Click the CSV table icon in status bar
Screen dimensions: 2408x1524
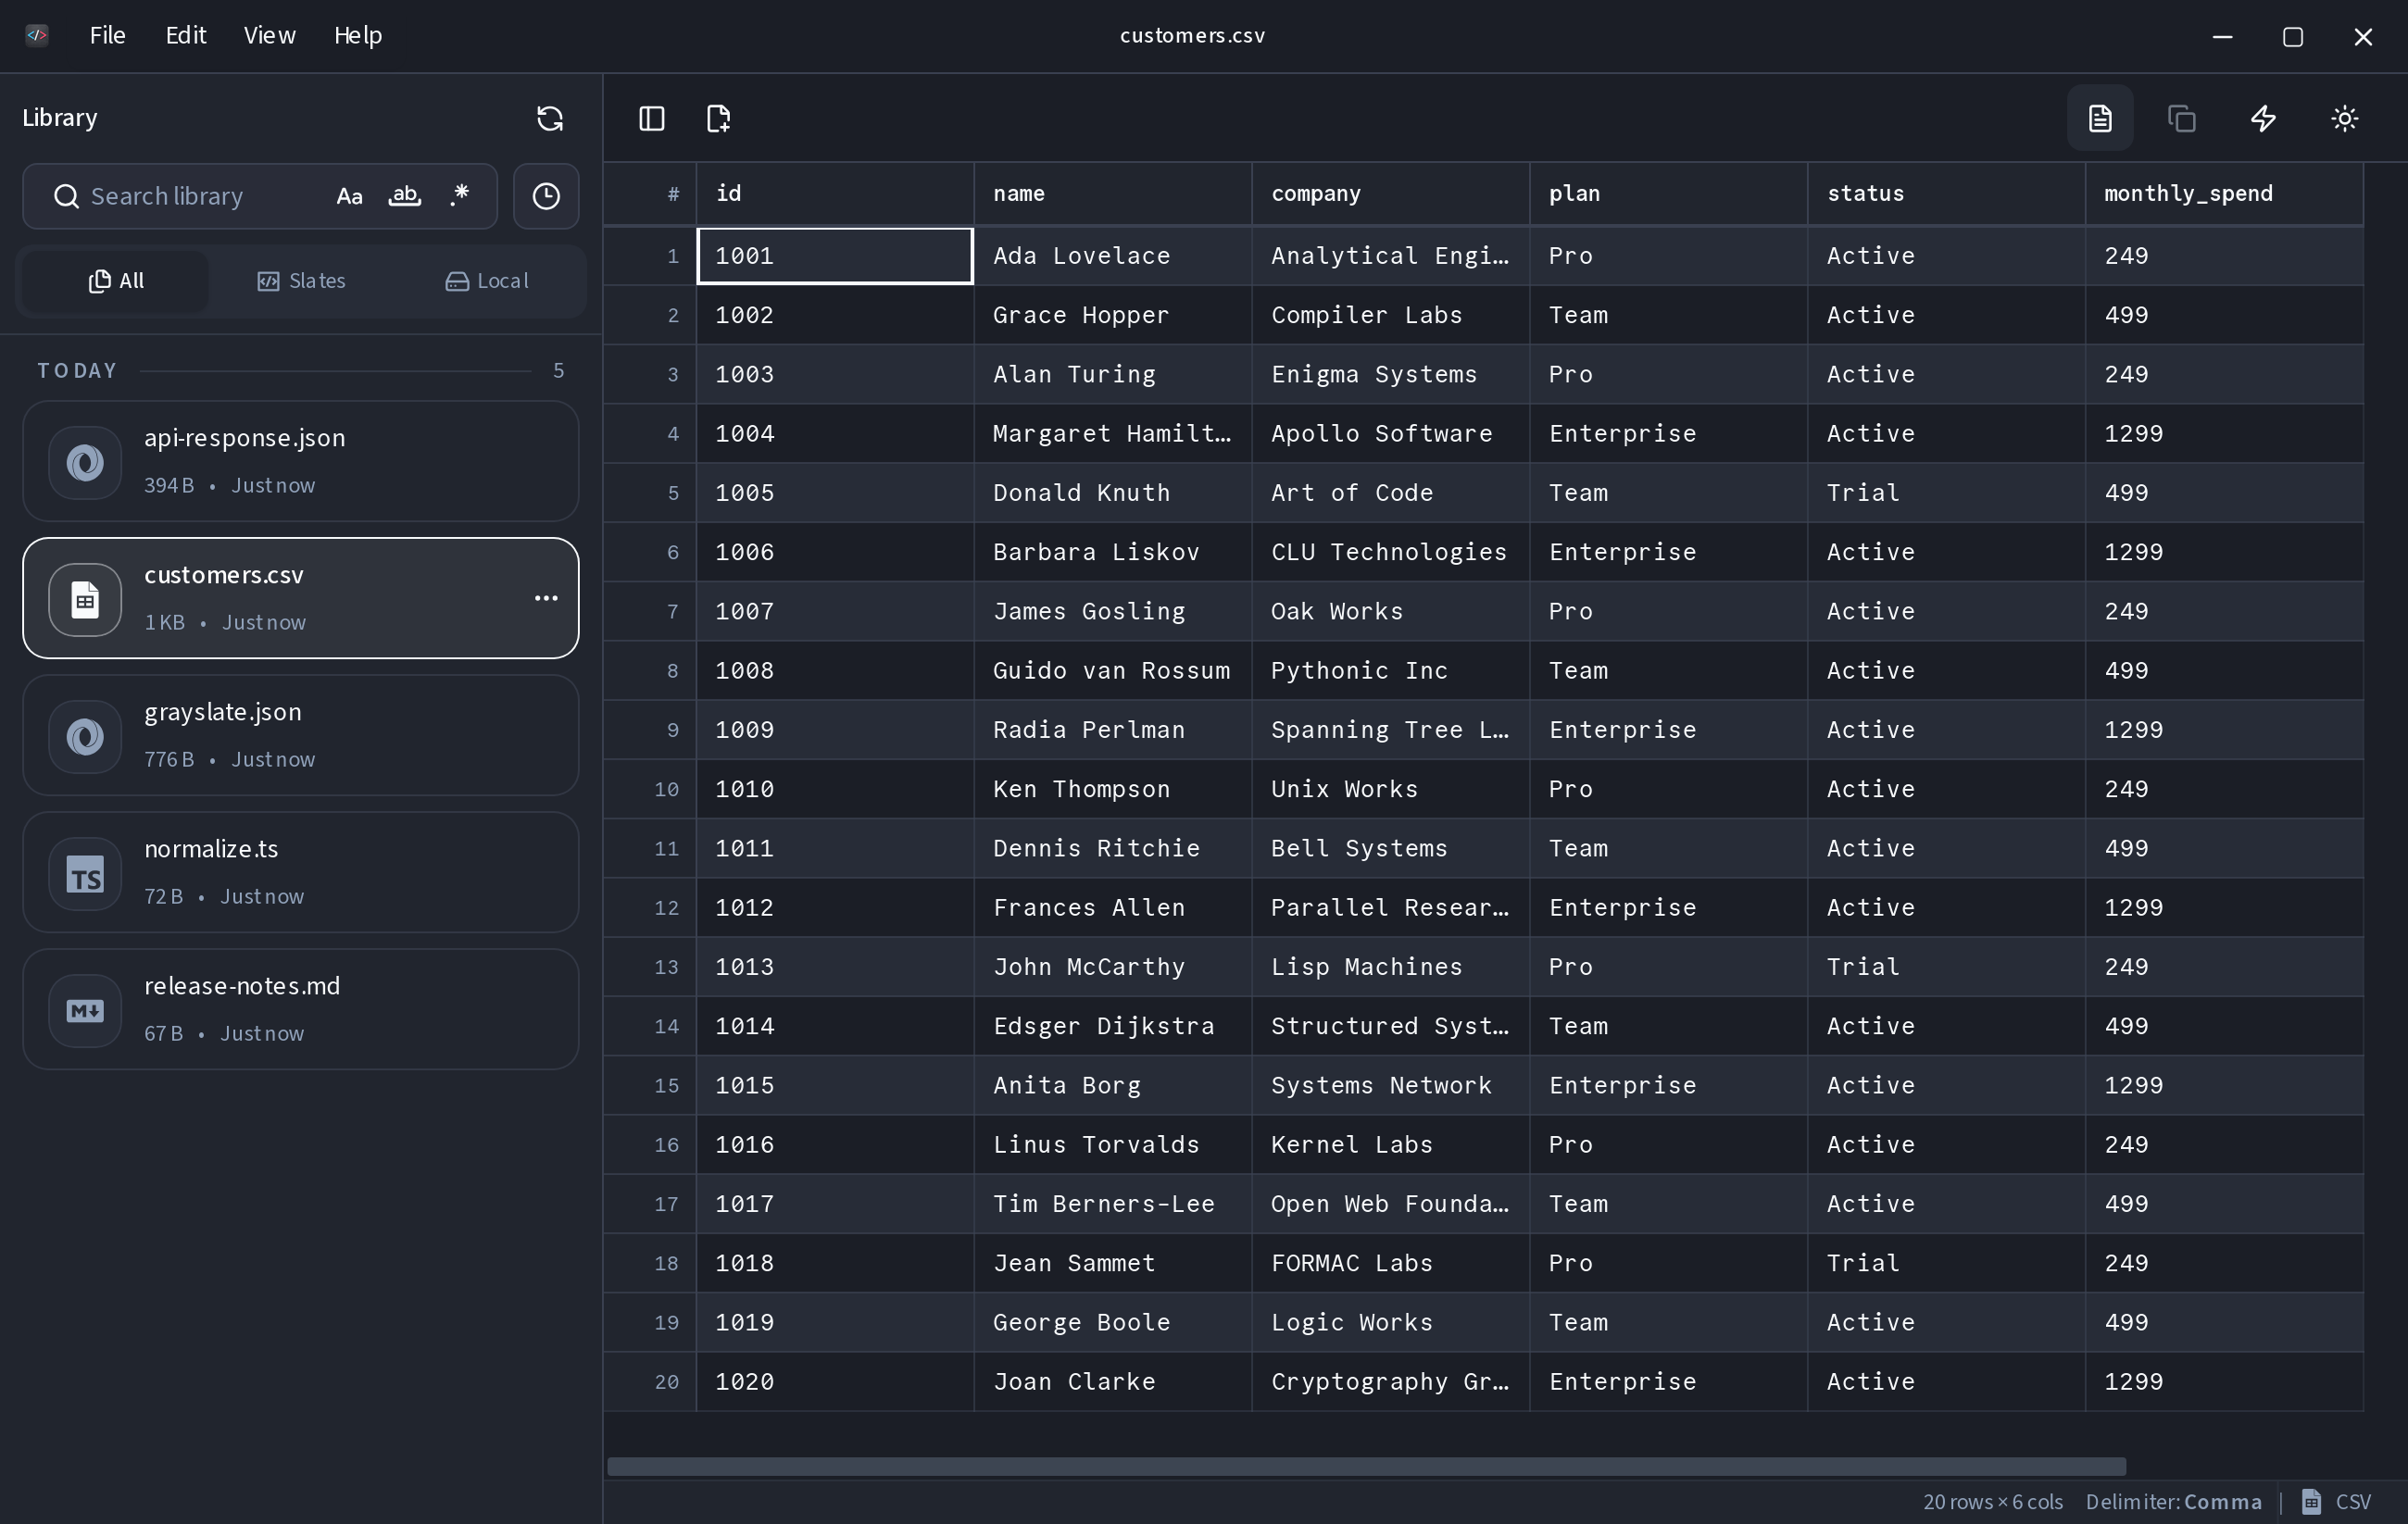2312,1501
